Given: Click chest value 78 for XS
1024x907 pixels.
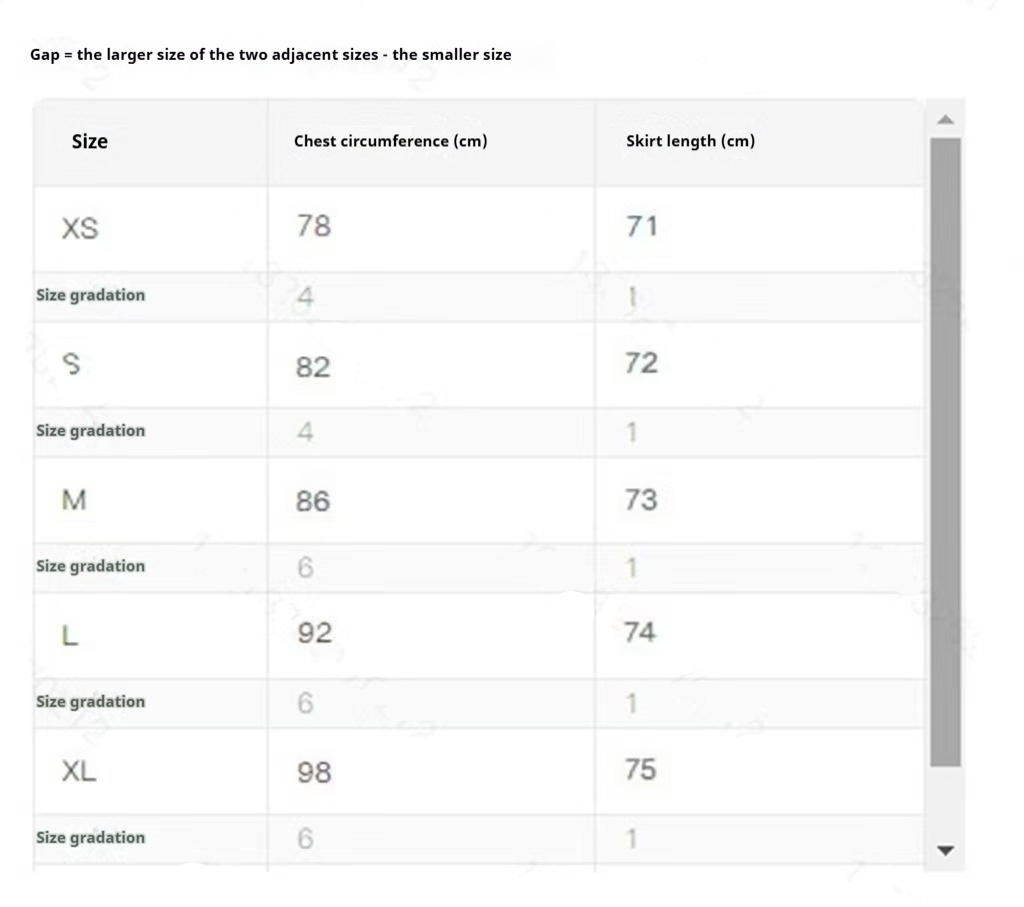Looking at the screenshot, I should (x=313, y=227).
